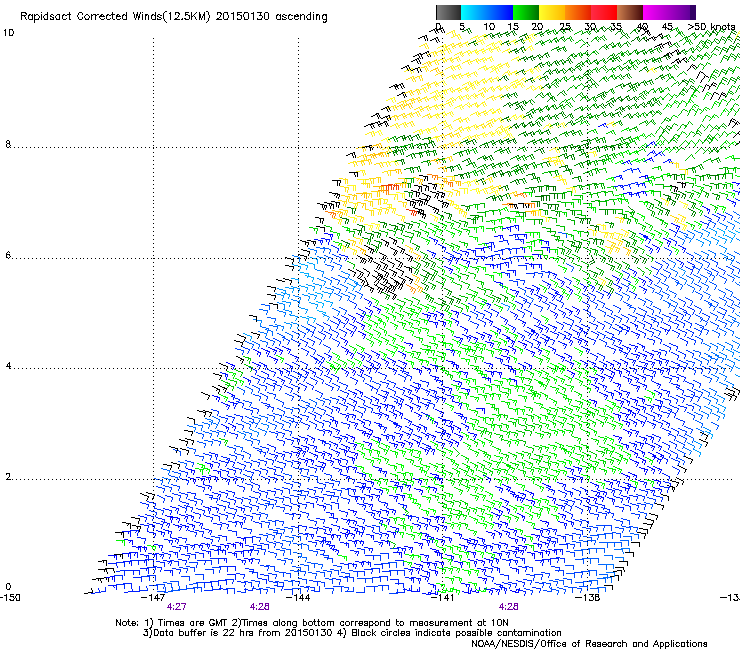Click the purple time stamp '4:27'
The image size is (740, 650).
(x=177, y=607)
